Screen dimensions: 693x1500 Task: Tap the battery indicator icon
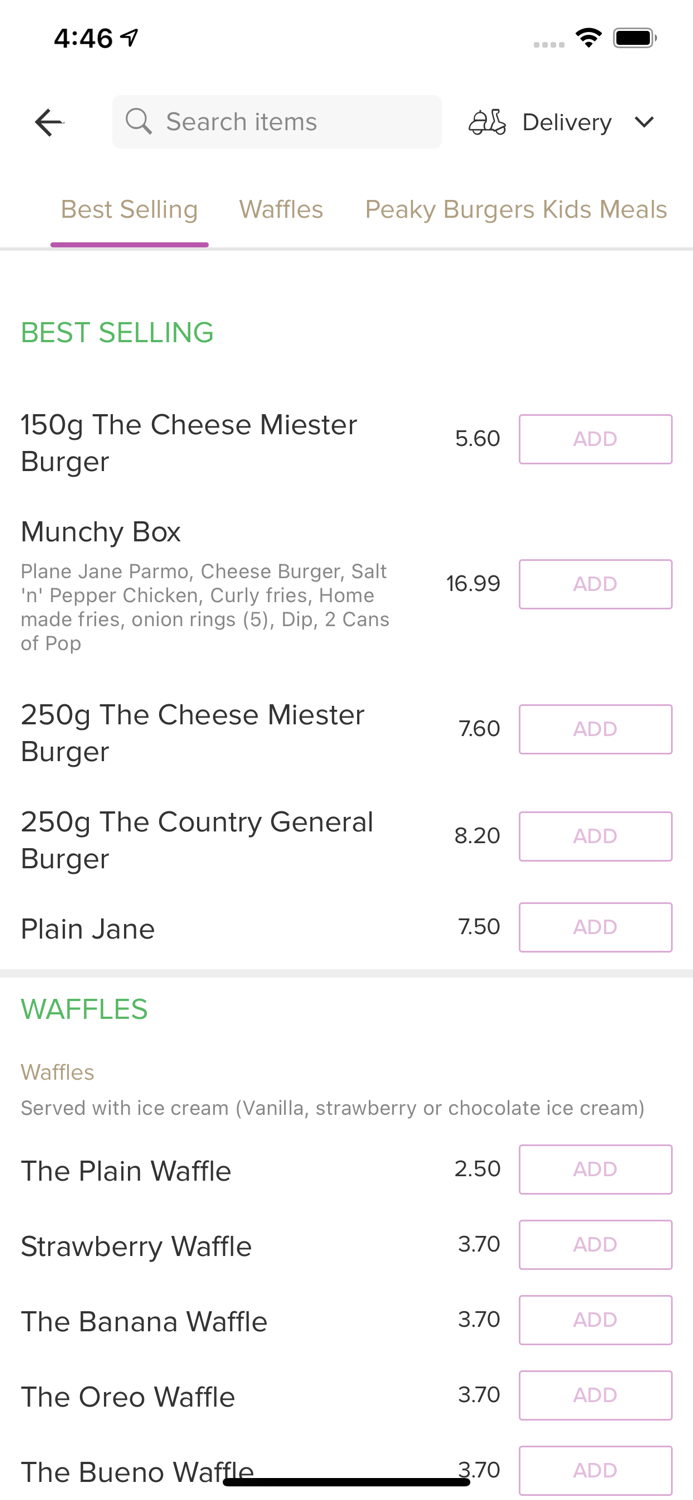tap(635, 36)
